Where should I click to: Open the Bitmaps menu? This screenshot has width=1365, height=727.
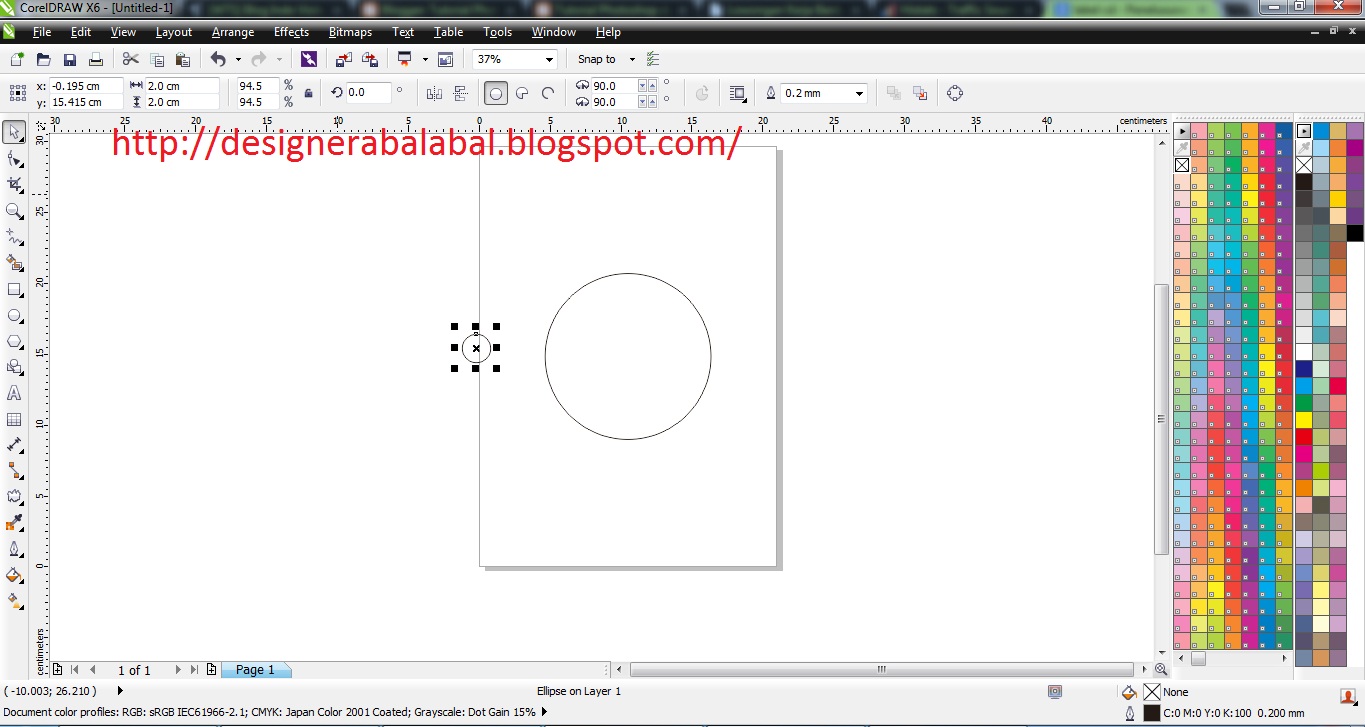point(350,31)
